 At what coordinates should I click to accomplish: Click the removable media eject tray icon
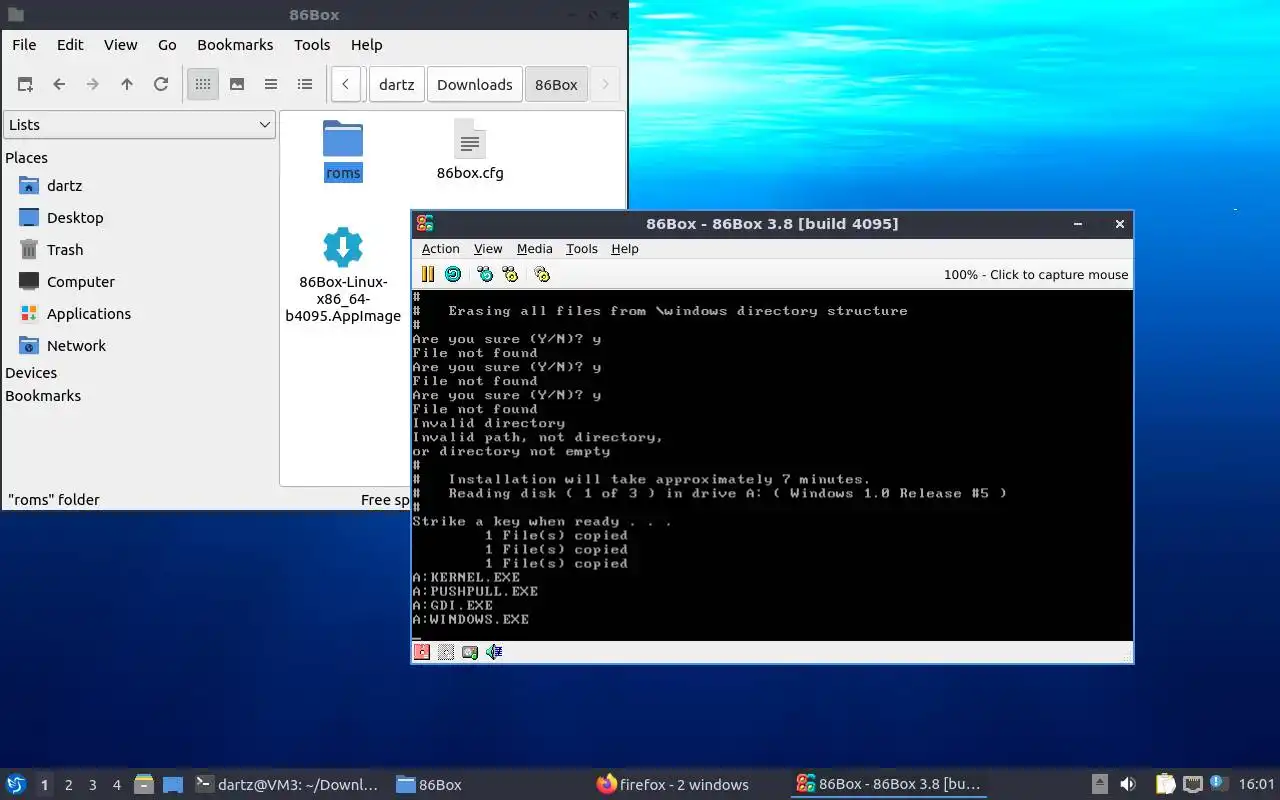coord(1100,784)
